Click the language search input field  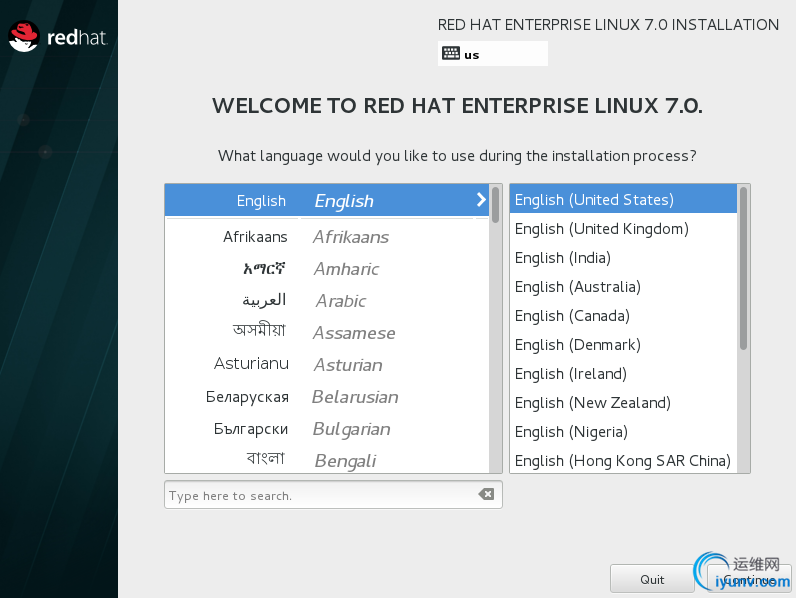318,495
